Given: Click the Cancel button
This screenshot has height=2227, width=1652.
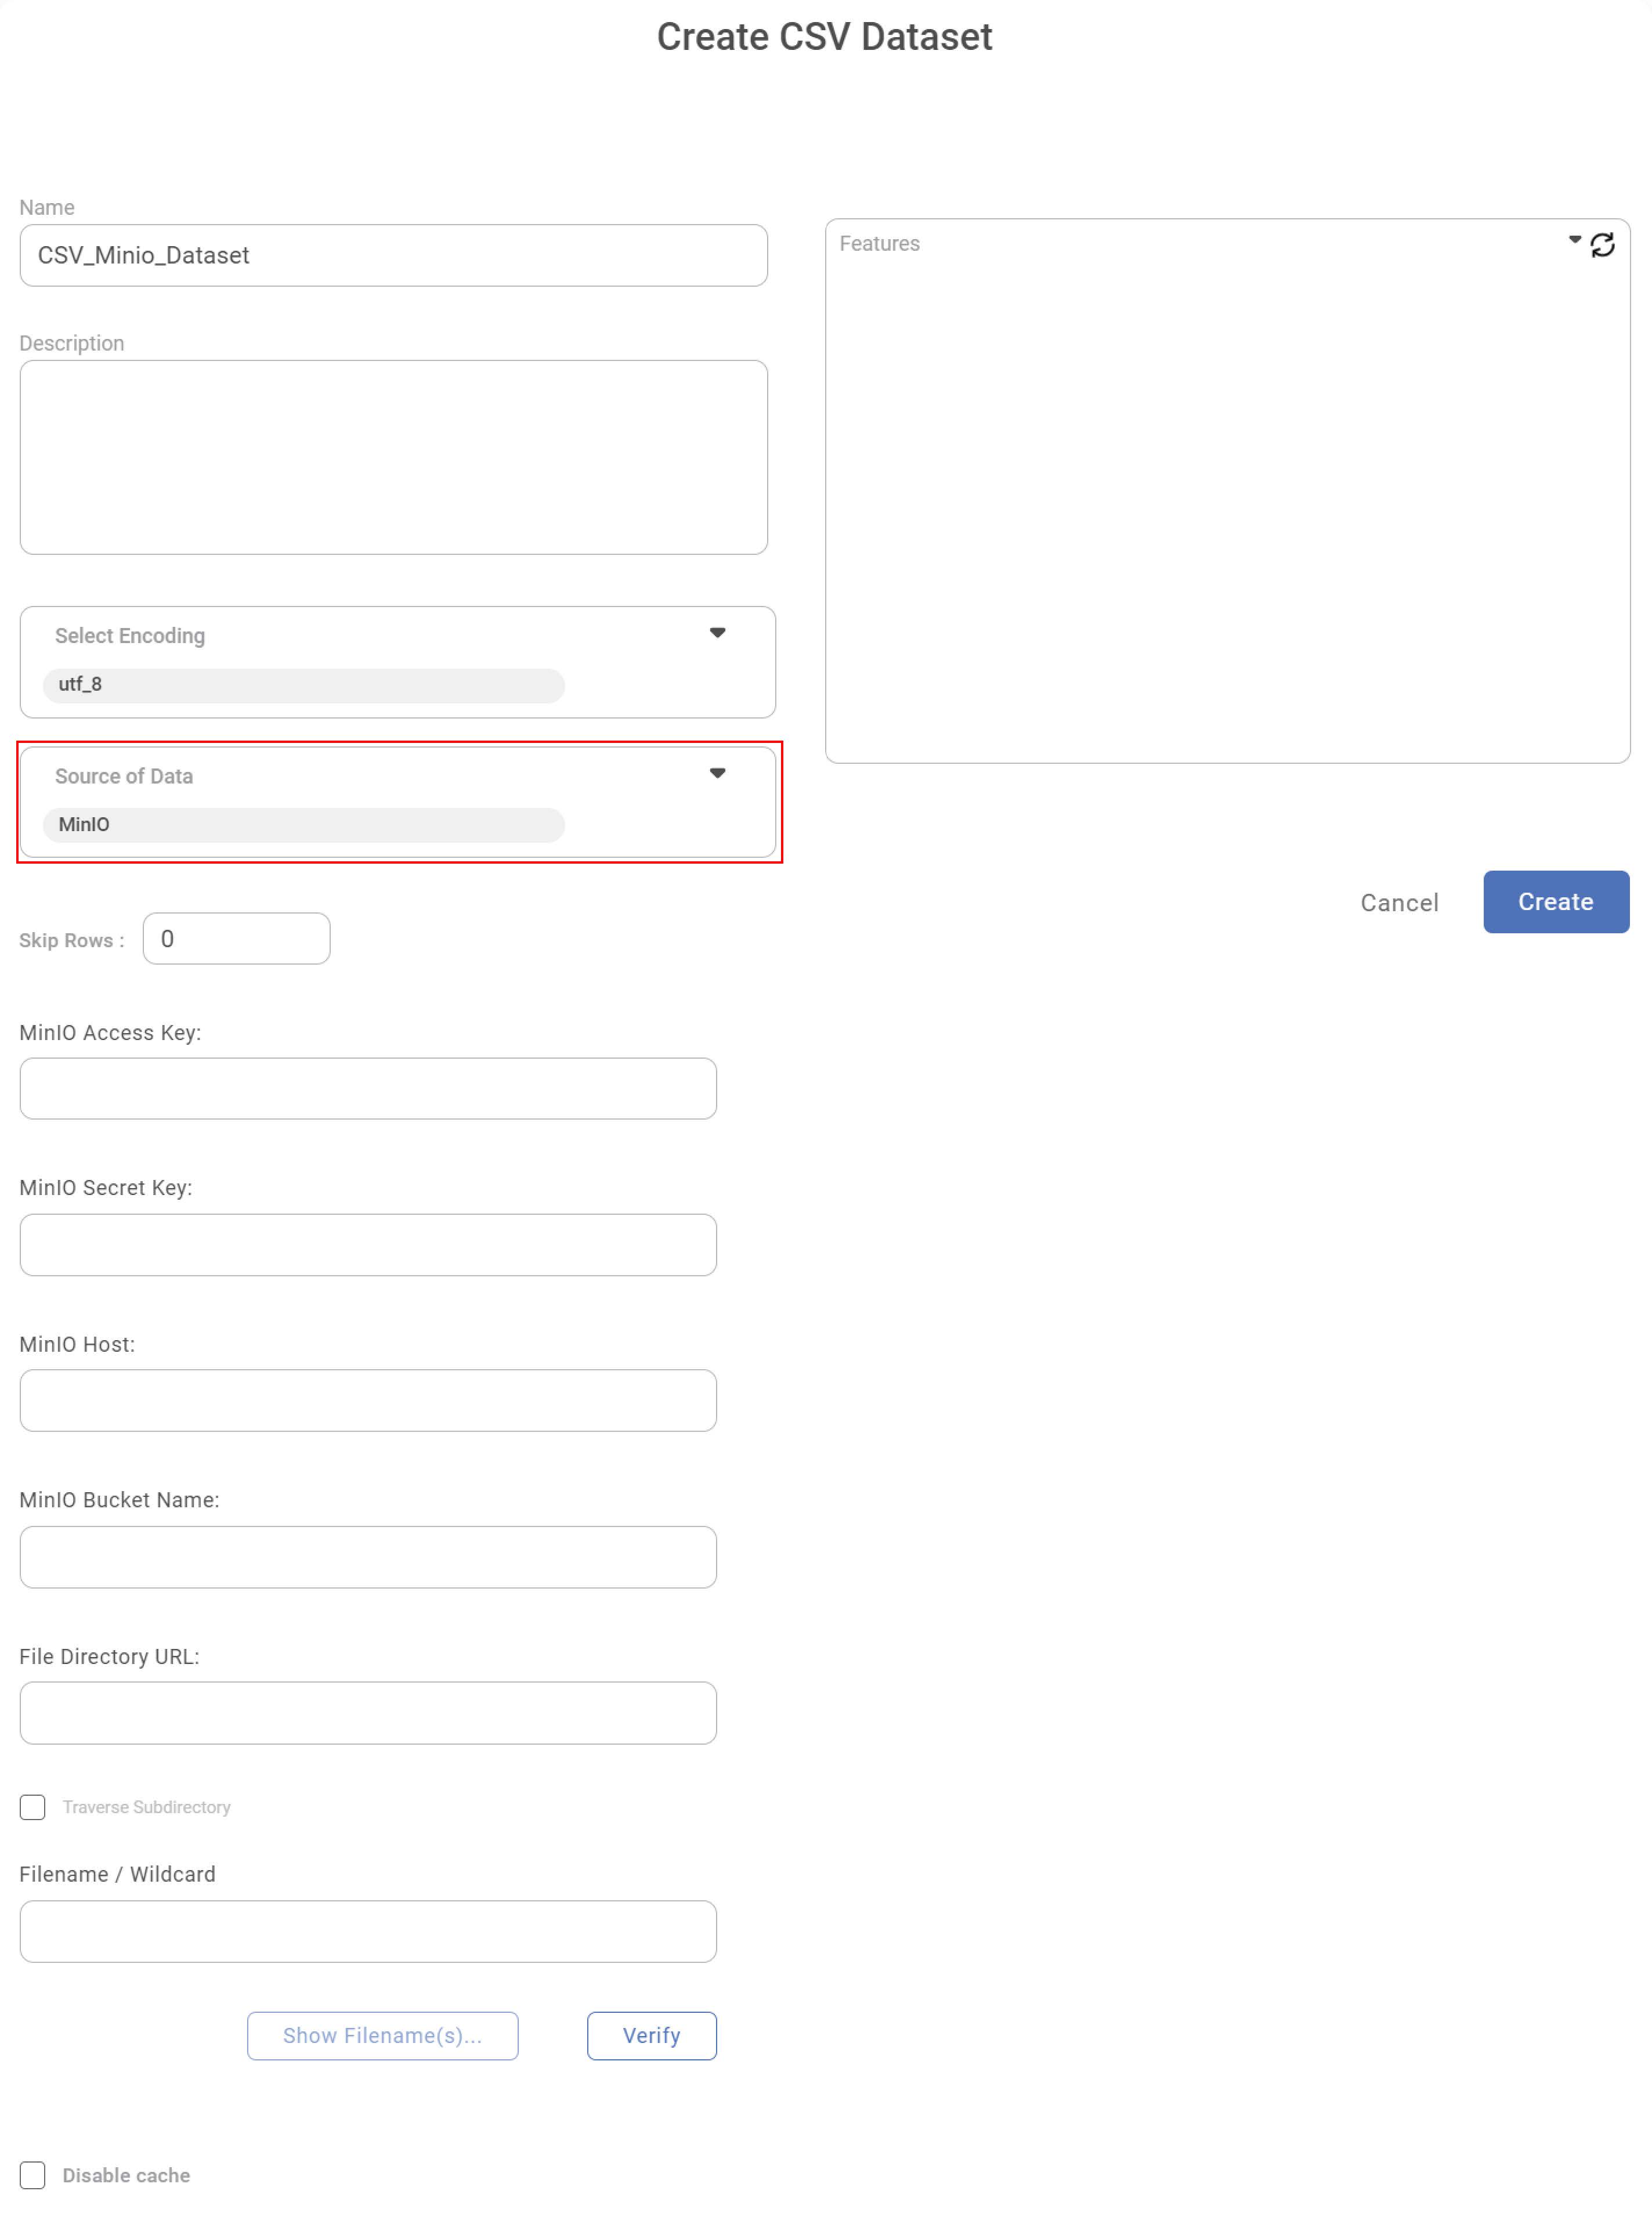Looking at the screenshot, I should tap(1399, 903).
